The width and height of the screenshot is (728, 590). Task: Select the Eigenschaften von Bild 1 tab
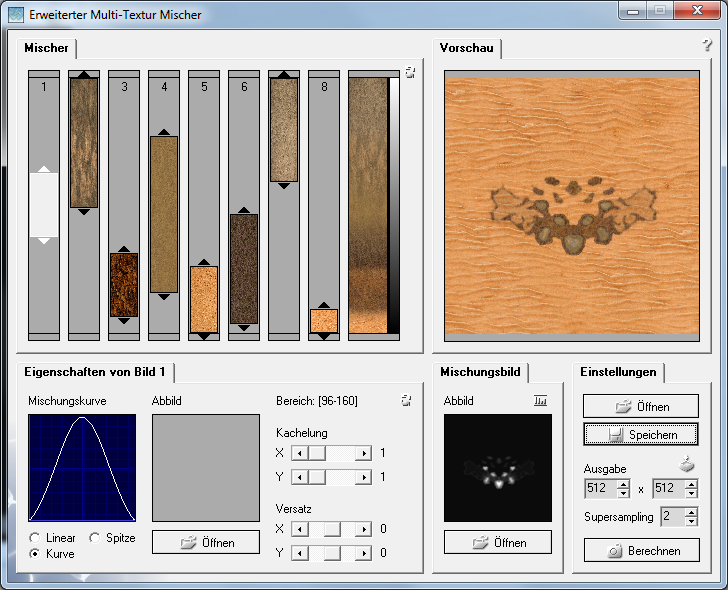[x=95, y=372]
